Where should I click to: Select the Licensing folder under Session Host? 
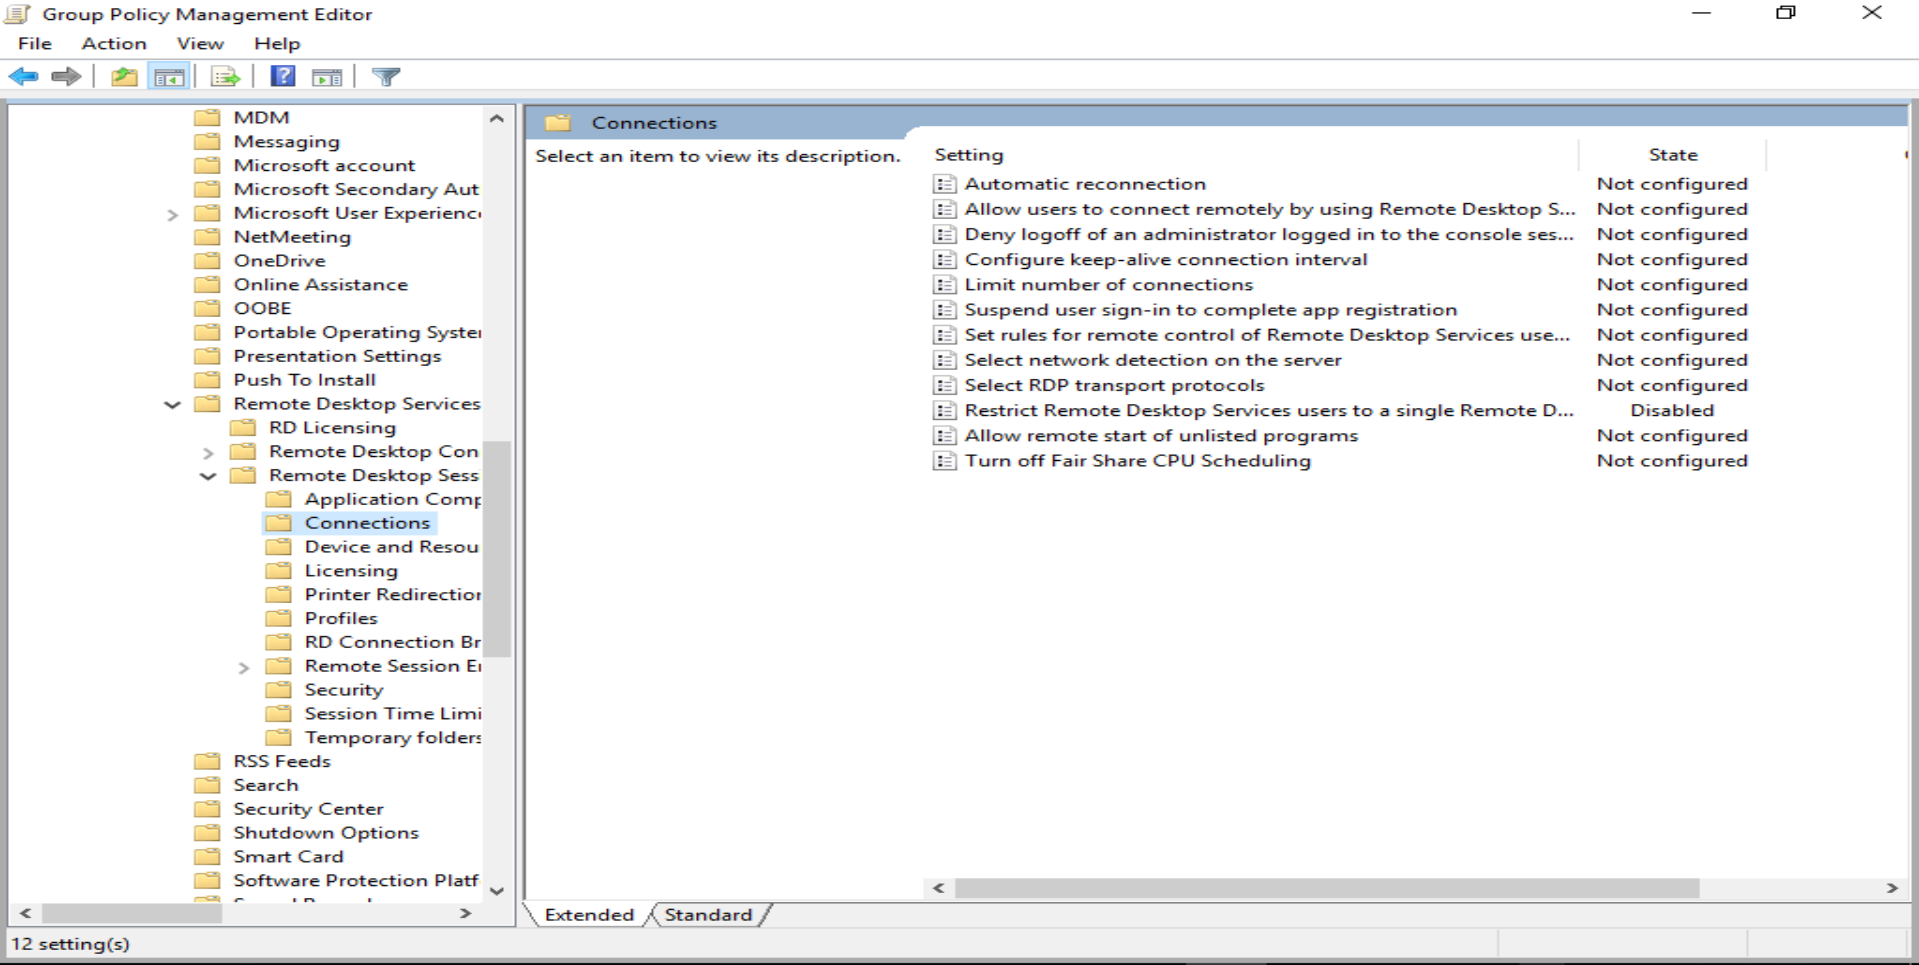click(351, 571)
